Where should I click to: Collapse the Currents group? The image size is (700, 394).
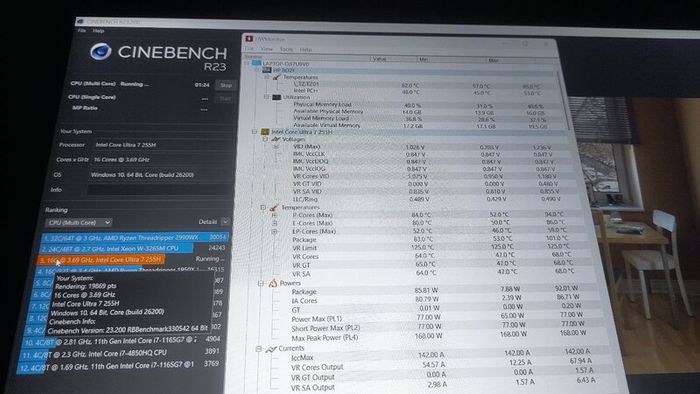258,349
